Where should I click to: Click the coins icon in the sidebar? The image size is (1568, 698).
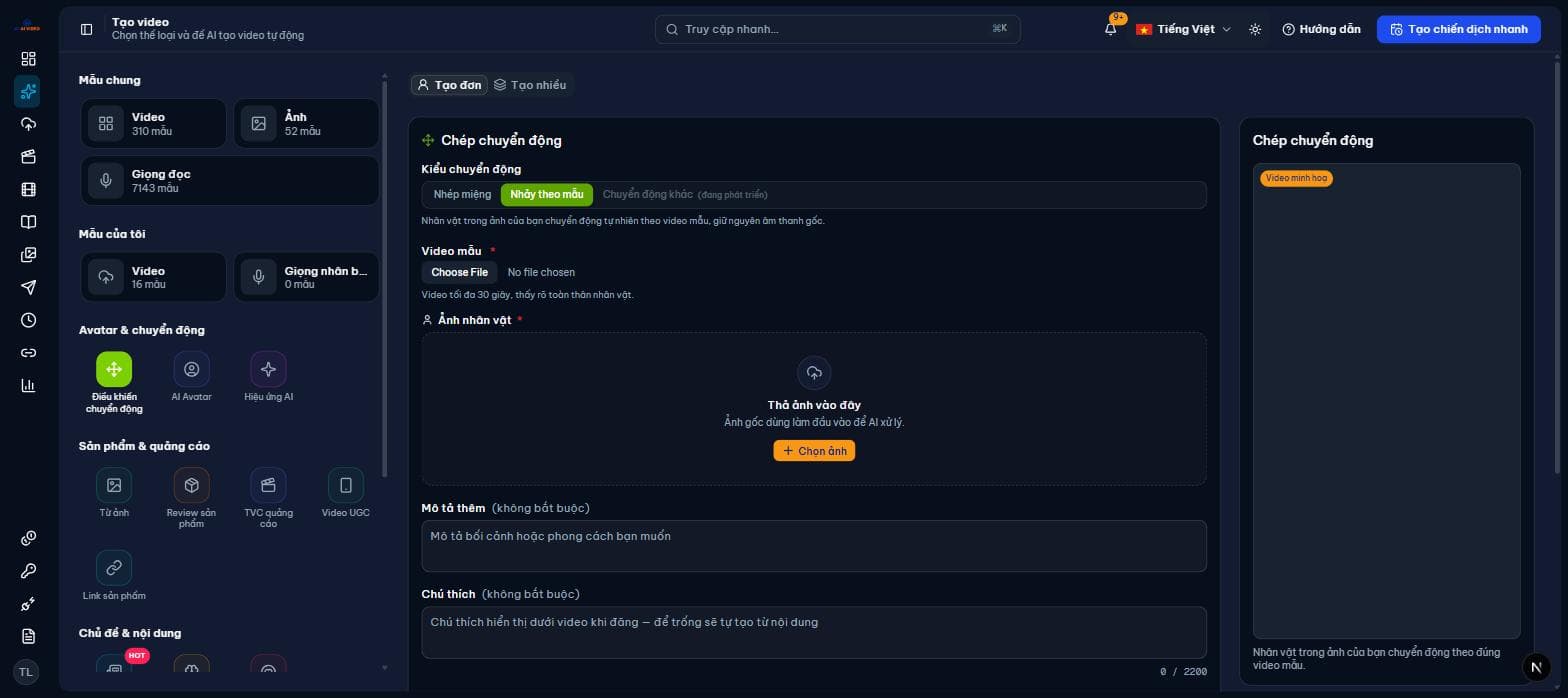pyautogui.click(x=28, y=539)
